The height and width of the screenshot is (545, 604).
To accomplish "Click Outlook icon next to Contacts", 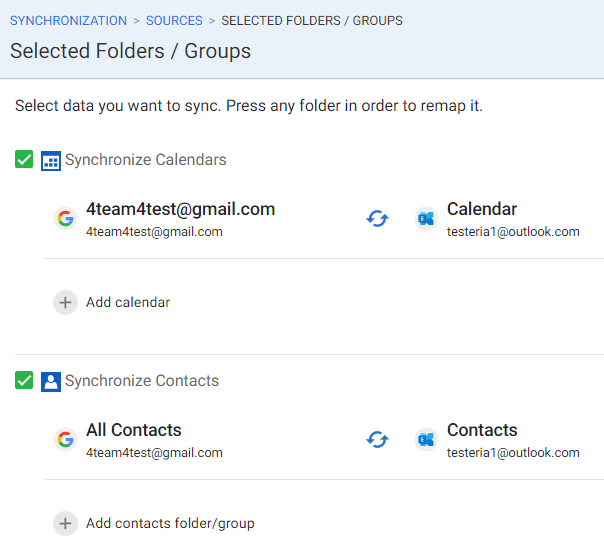I will click(427, 440).
